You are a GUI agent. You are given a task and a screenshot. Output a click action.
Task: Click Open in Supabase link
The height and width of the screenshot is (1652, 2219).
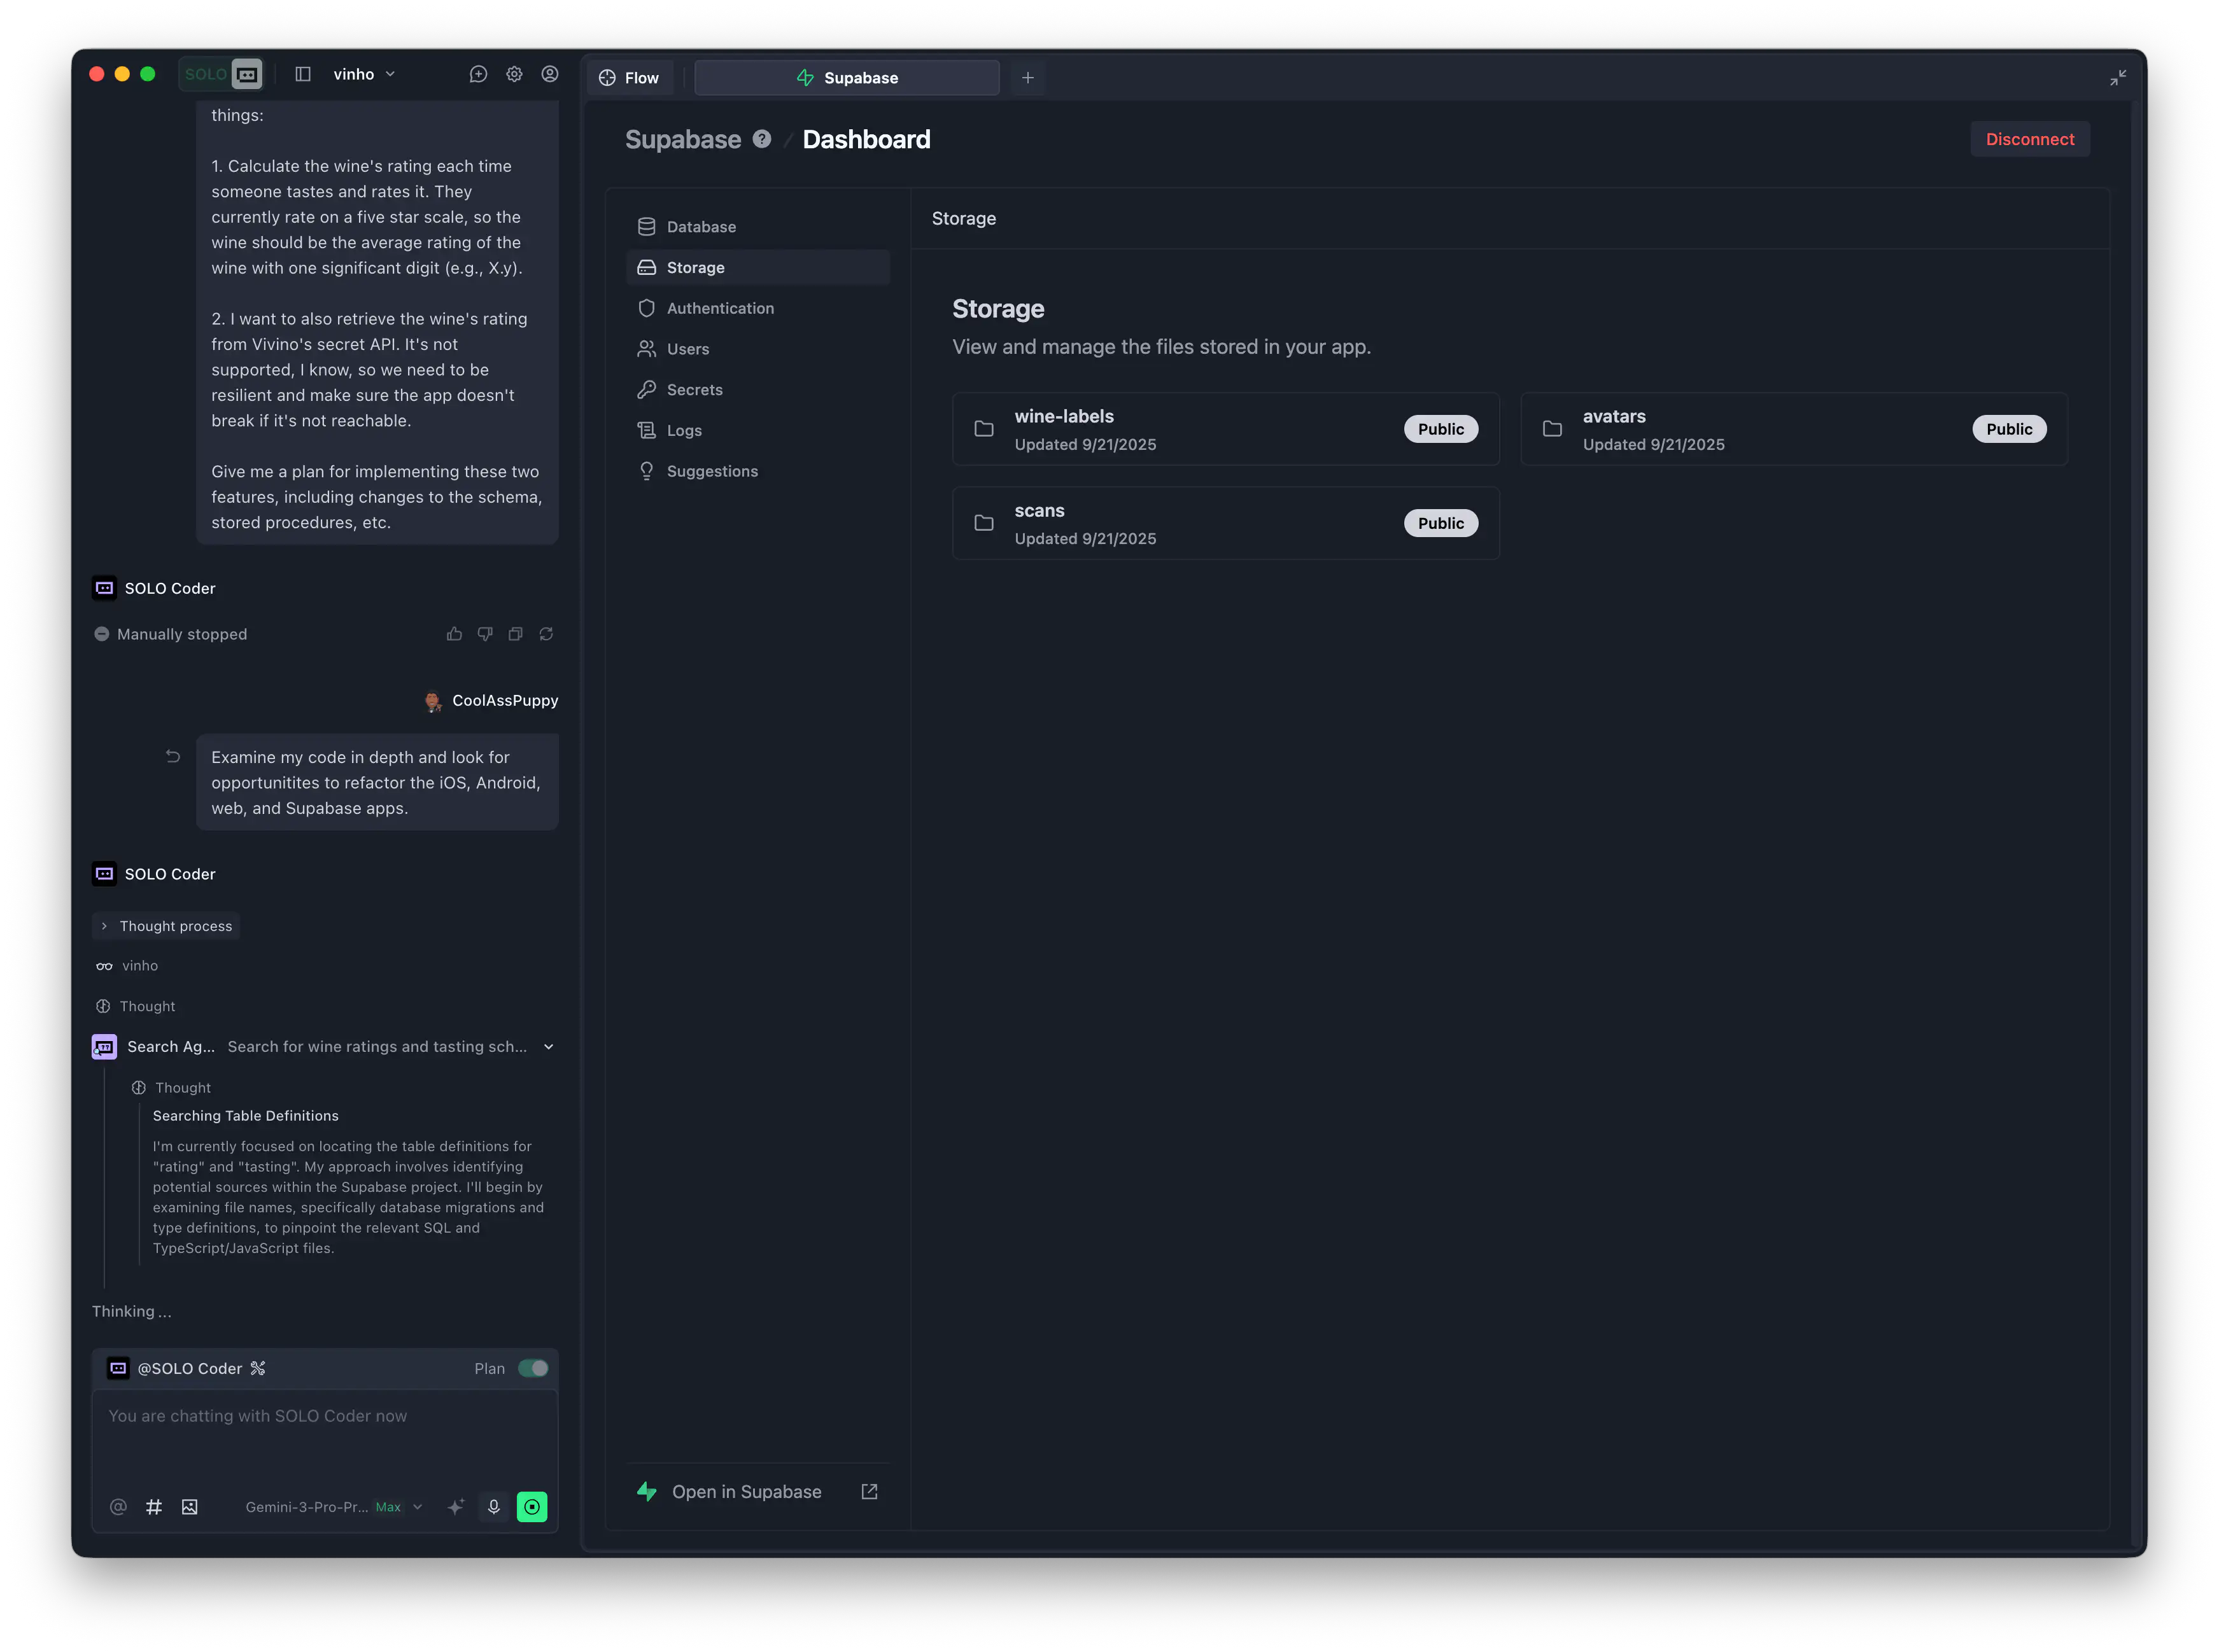[746, 1492]
